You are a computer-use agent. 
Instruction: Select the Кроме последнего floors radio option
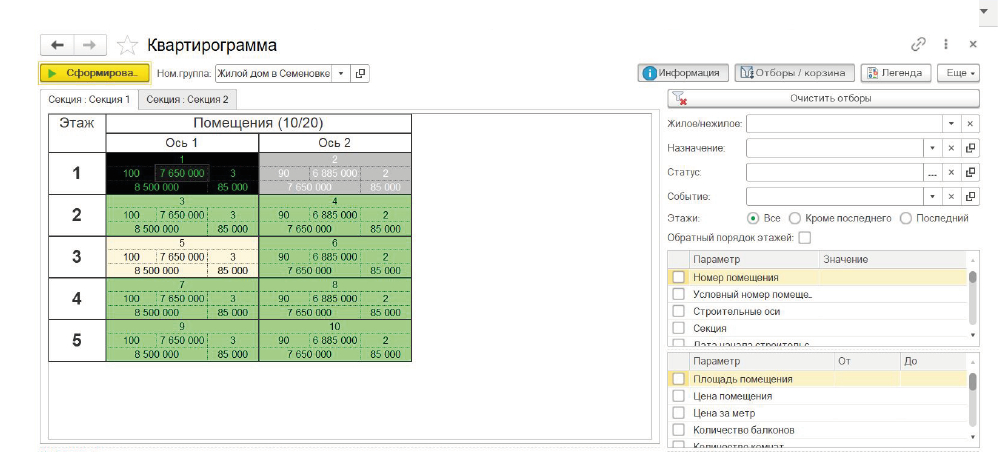point(795,217)
